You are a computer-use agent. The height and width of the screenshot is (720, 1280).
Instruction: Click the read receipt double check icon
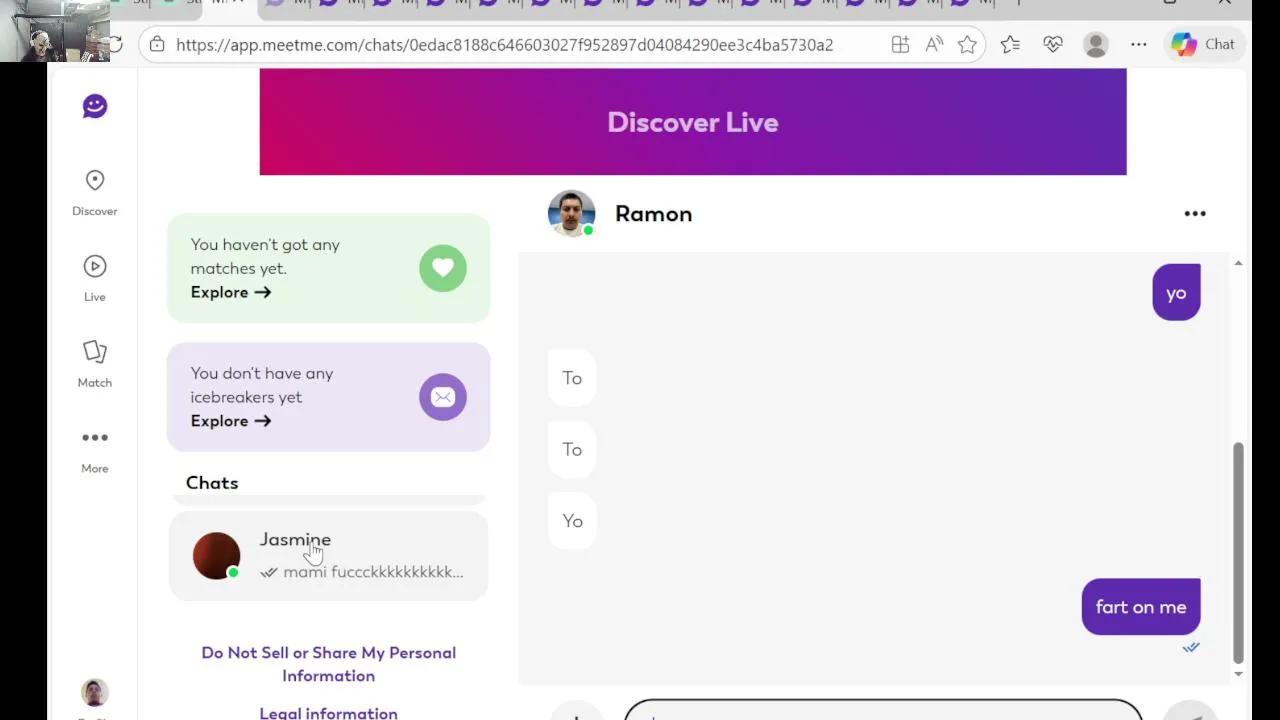coord(1191,648)
